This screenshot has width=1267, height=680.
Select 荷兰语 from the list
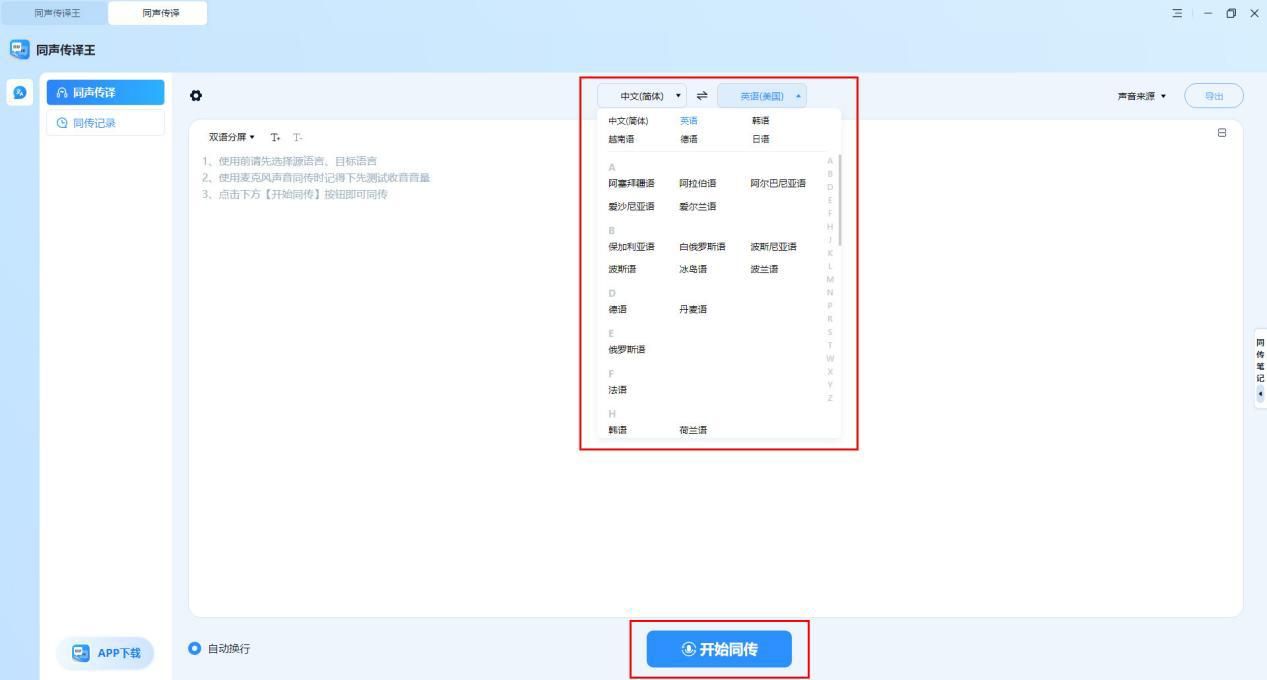[693, 430]
